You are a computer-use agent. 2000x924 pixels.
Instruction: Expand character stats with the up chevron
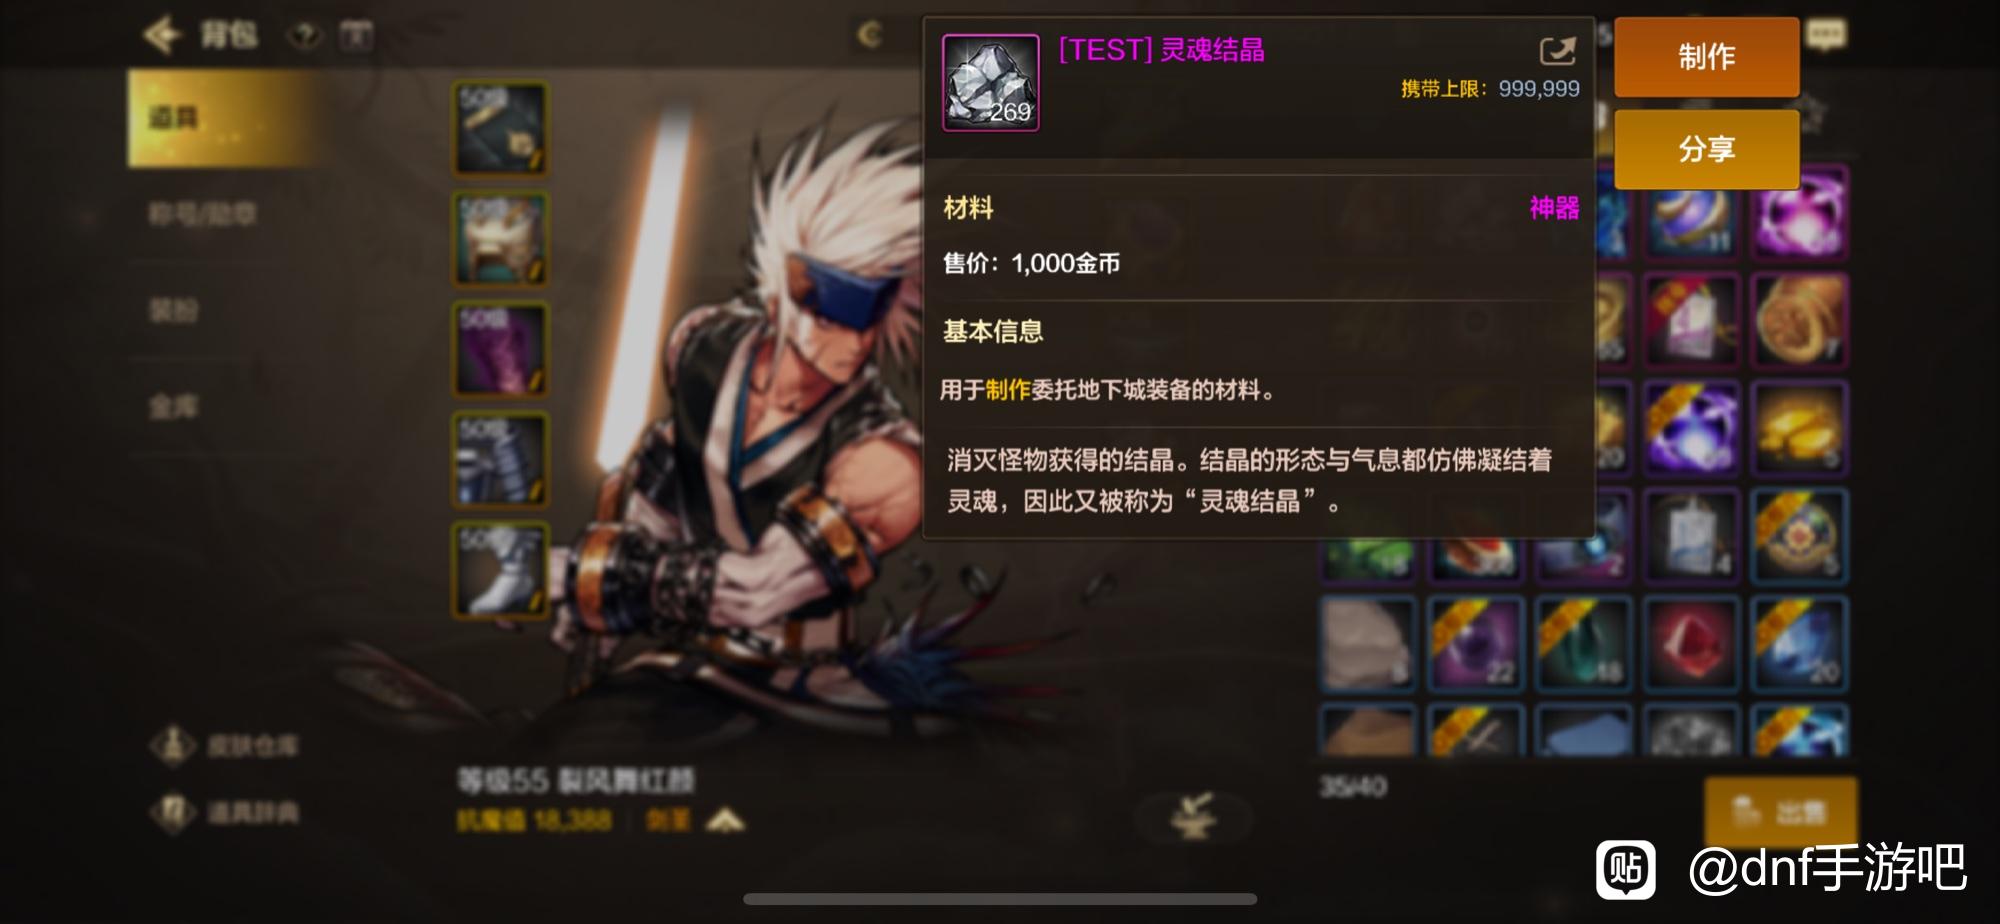[725, 821]
